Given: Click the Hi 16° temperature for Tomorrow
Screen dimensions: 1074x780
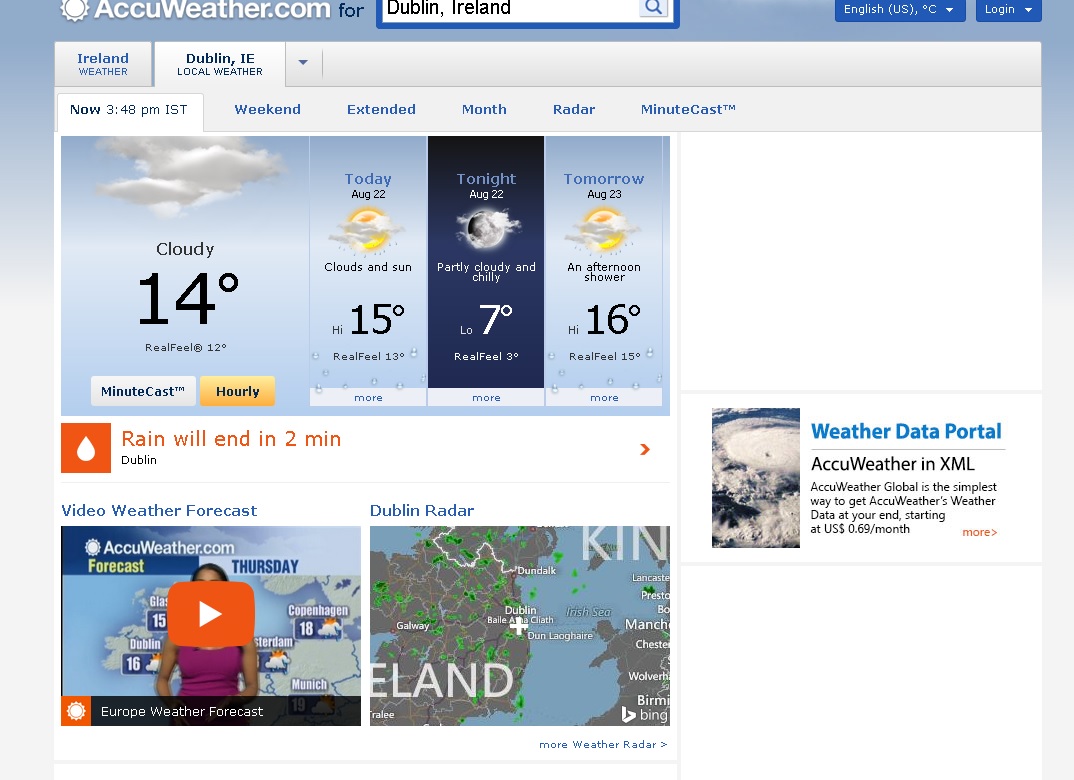Looking at the screenshot, I should pos(604,320).
